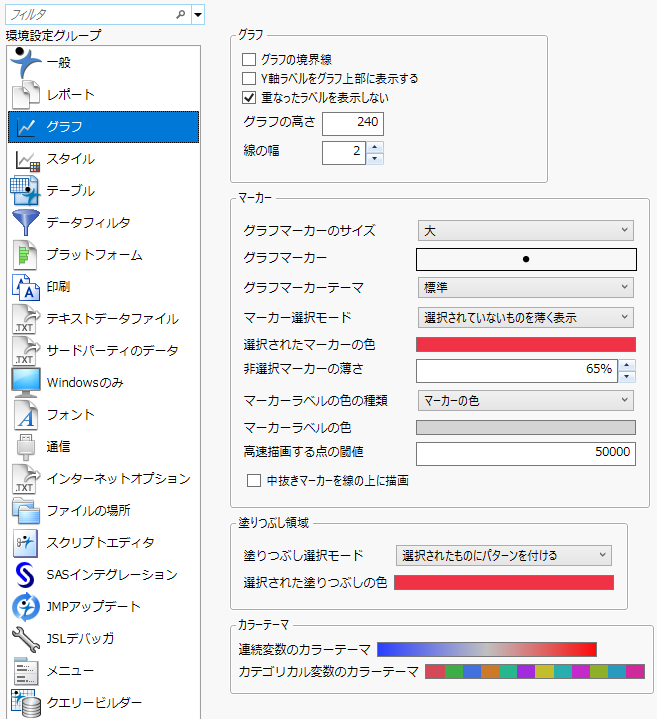
Task: Open マーカー選択モード dropdown
Action: pos(525,317)
